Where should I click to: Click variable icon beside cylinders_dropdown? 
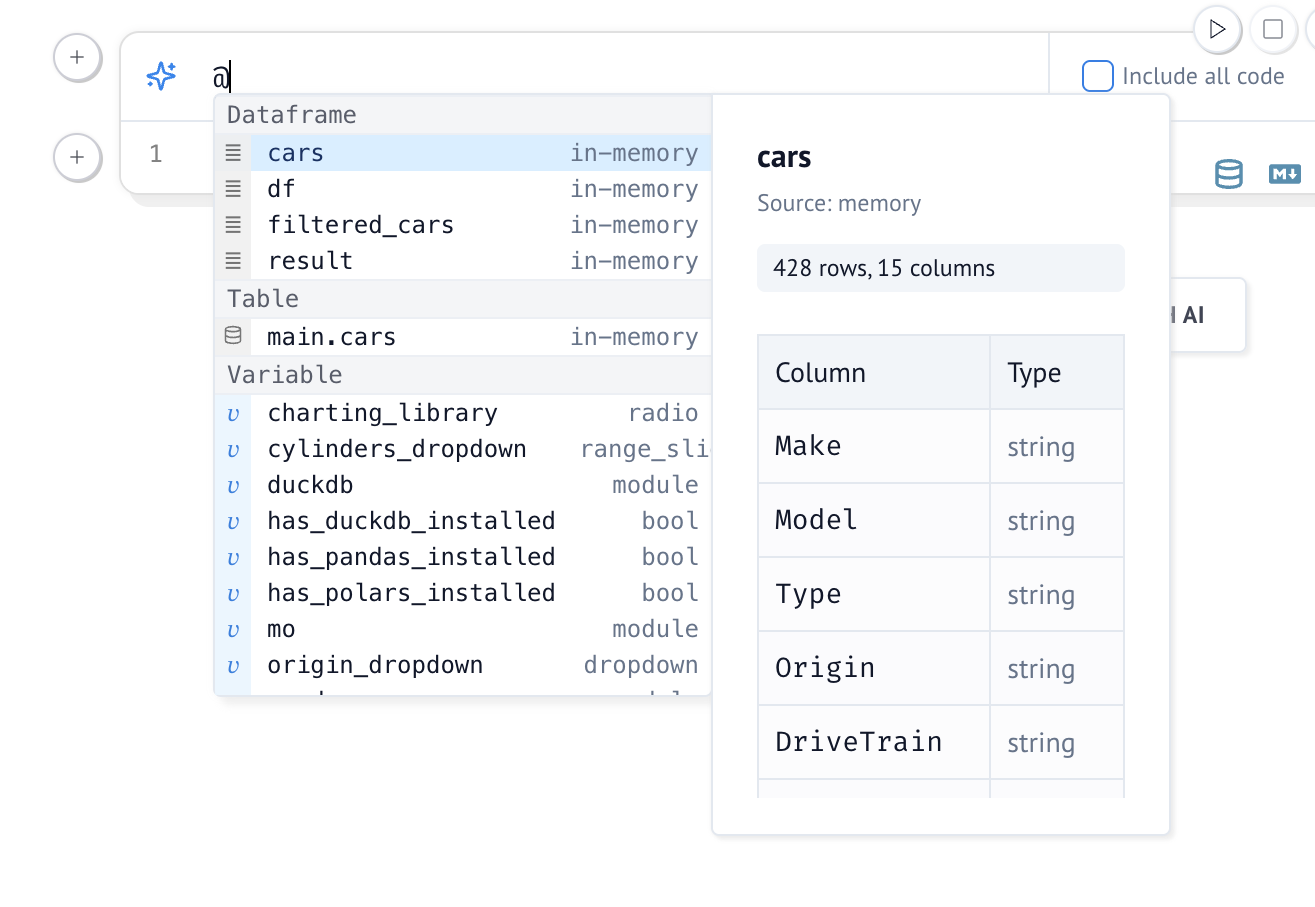tap(233, 449)
